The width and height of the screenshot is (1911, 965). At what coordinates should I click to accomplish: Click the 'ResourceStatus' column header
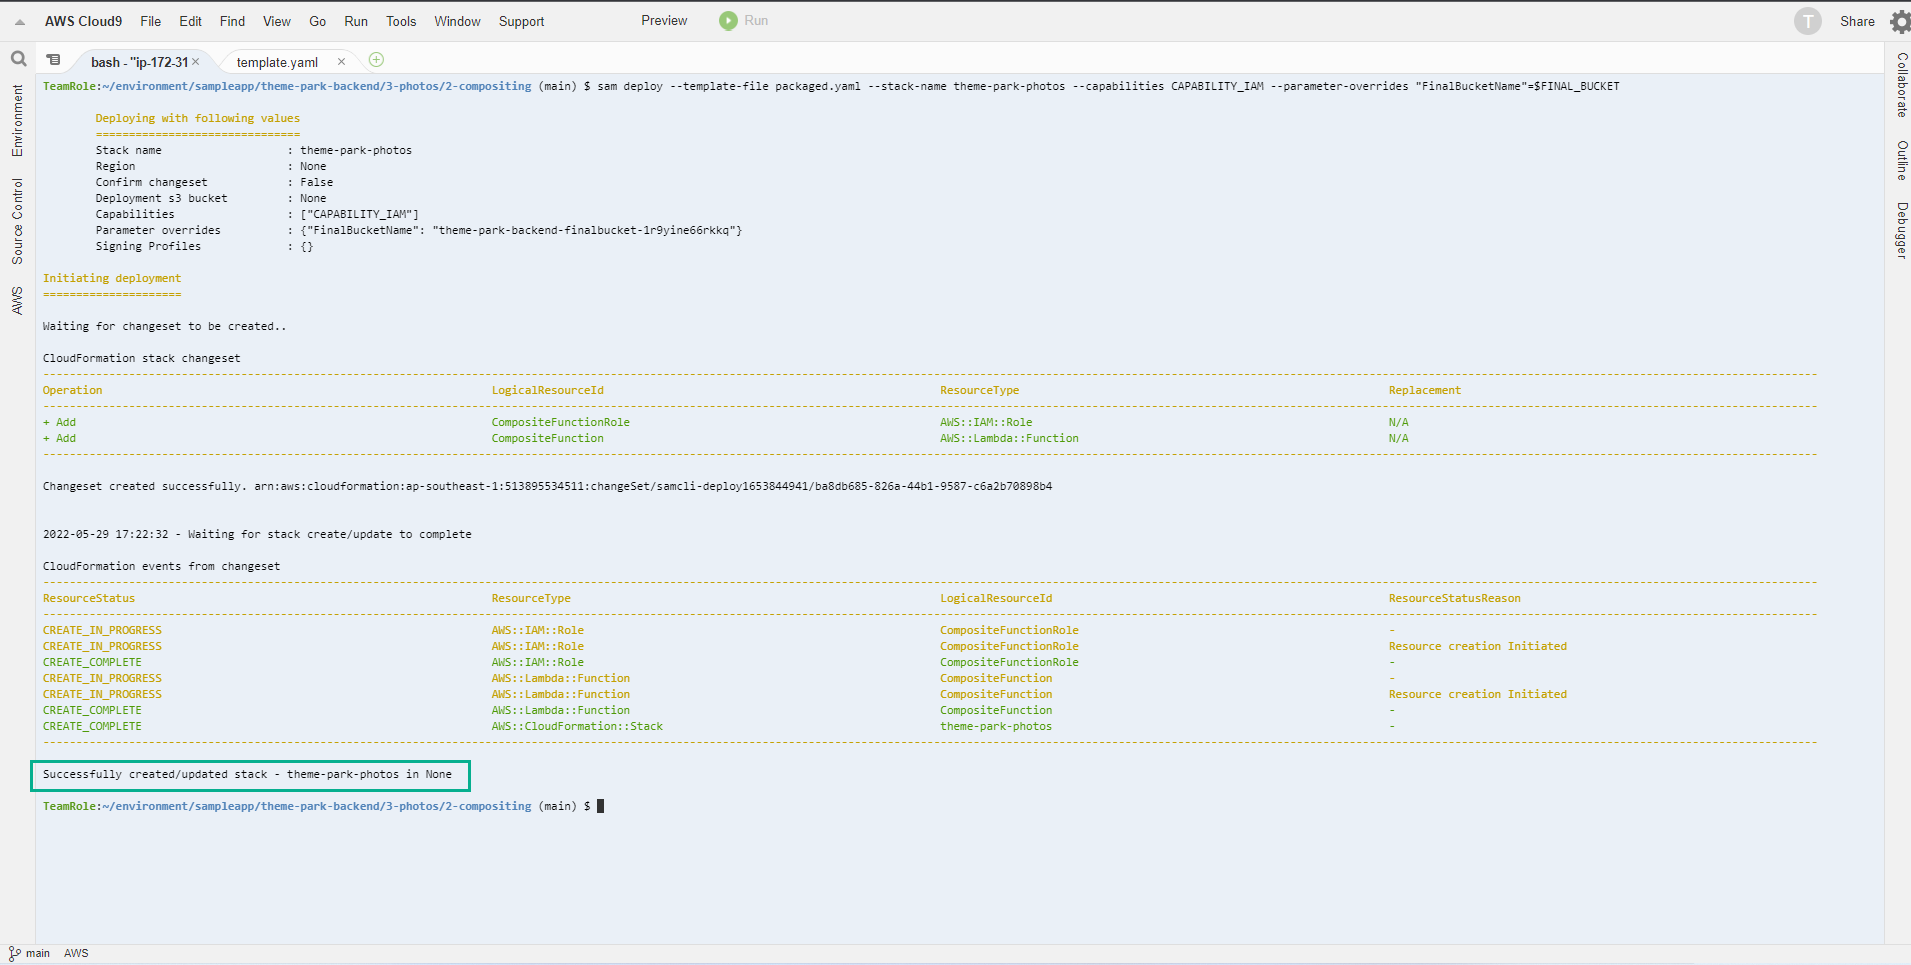(x=89, y=598)
